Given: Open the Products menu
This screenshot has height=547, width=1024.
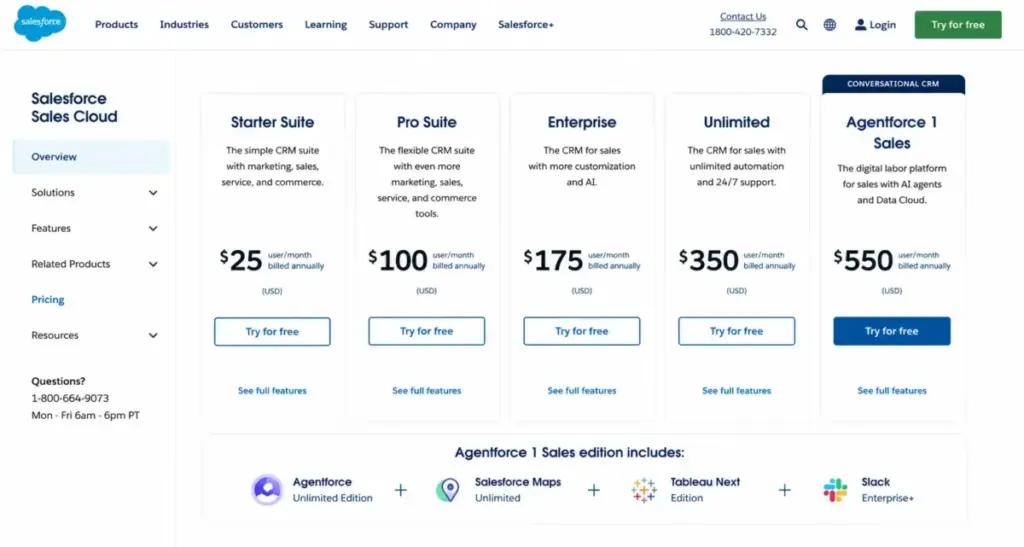Looking at the screenshot, I should [x=116, y=25].
